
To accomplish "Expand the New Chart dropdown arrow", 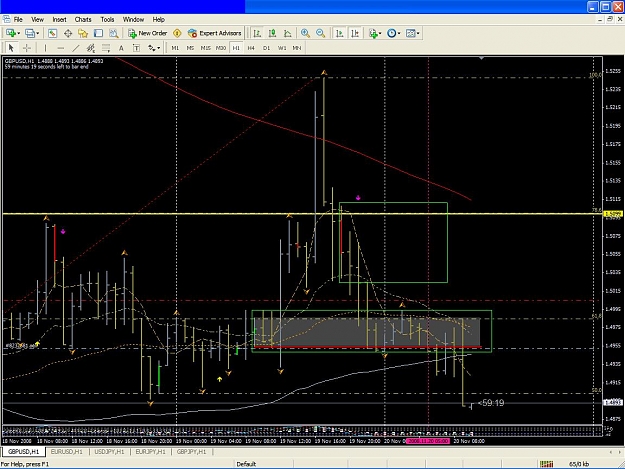I will [x=18, y=33].
